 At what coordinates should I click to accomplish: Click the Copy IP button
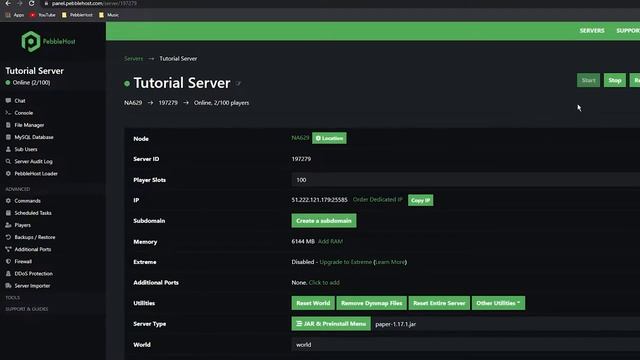pos(420,200)
